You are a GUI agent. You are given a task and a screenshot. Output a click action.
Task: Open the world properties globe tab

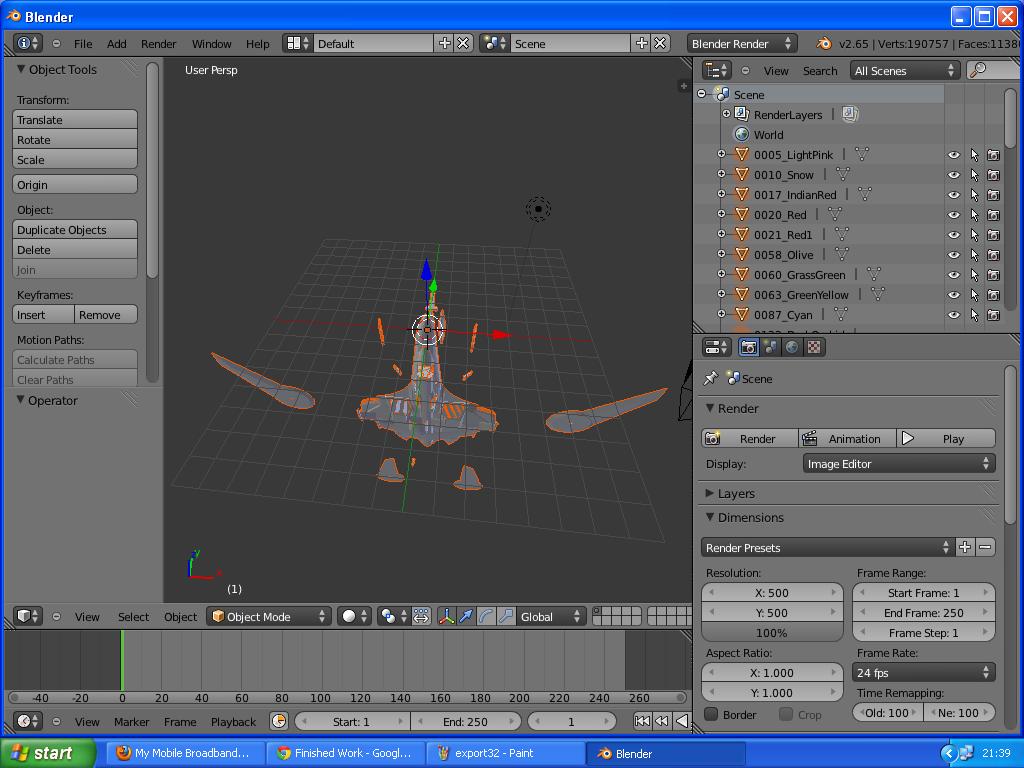click(792, 347)
